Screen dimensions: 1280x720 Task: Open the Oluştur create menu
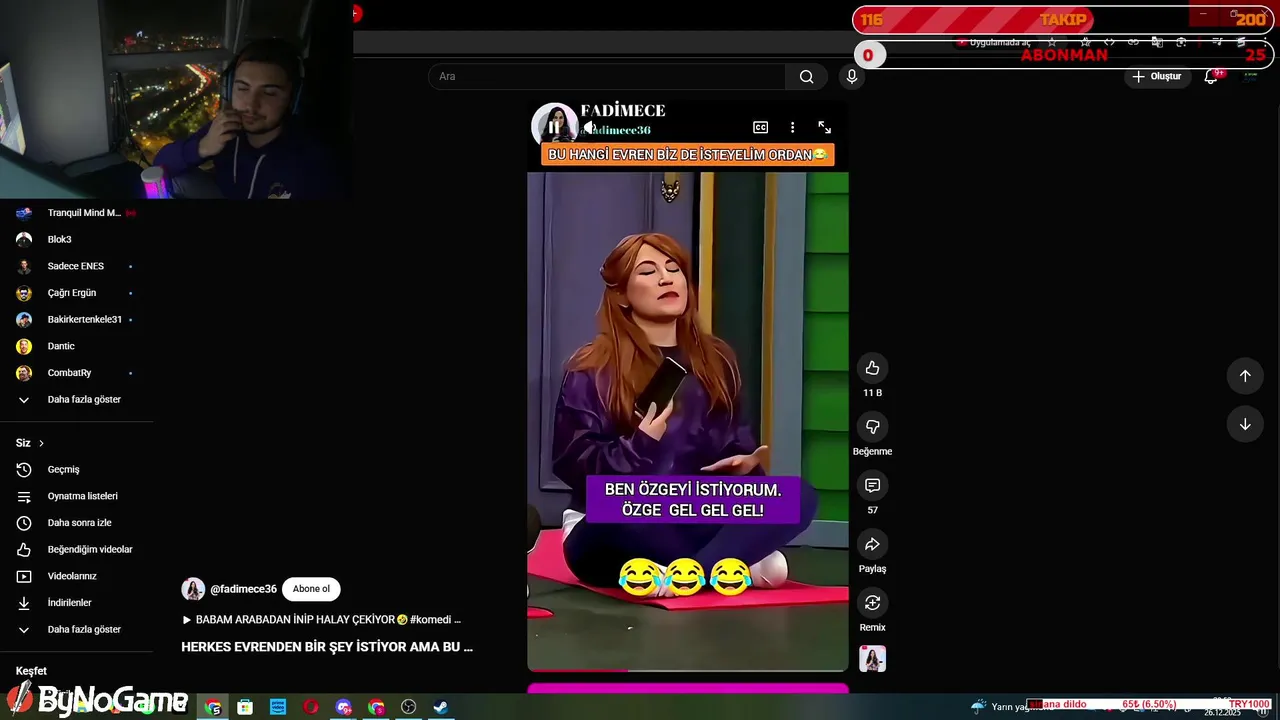point(1156,76)
